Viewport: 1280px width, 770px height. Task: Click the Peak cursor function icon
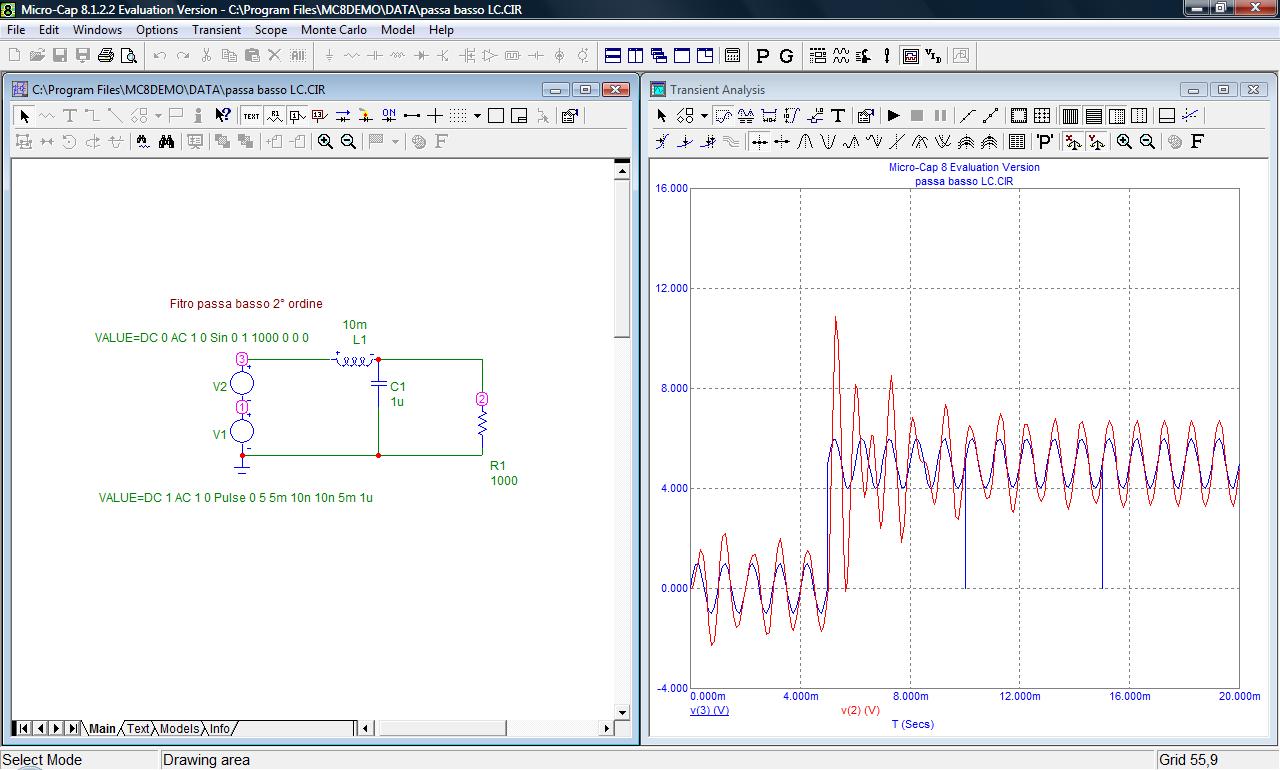coord(805,142)
